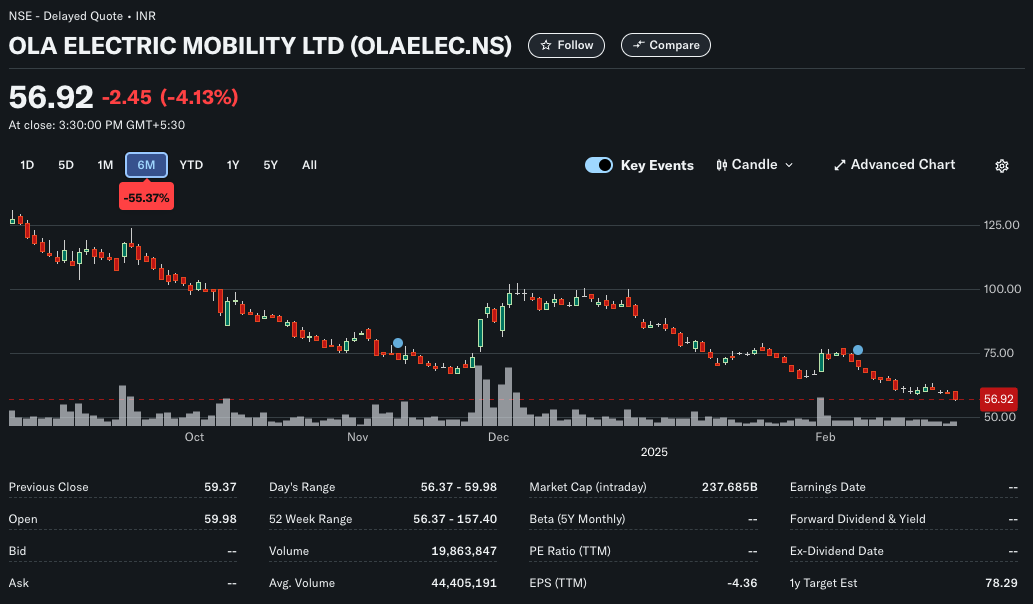This screenshot has width=1033, height=604.
Task: Select the 1M time range
Action: click(x=105, y=165)
